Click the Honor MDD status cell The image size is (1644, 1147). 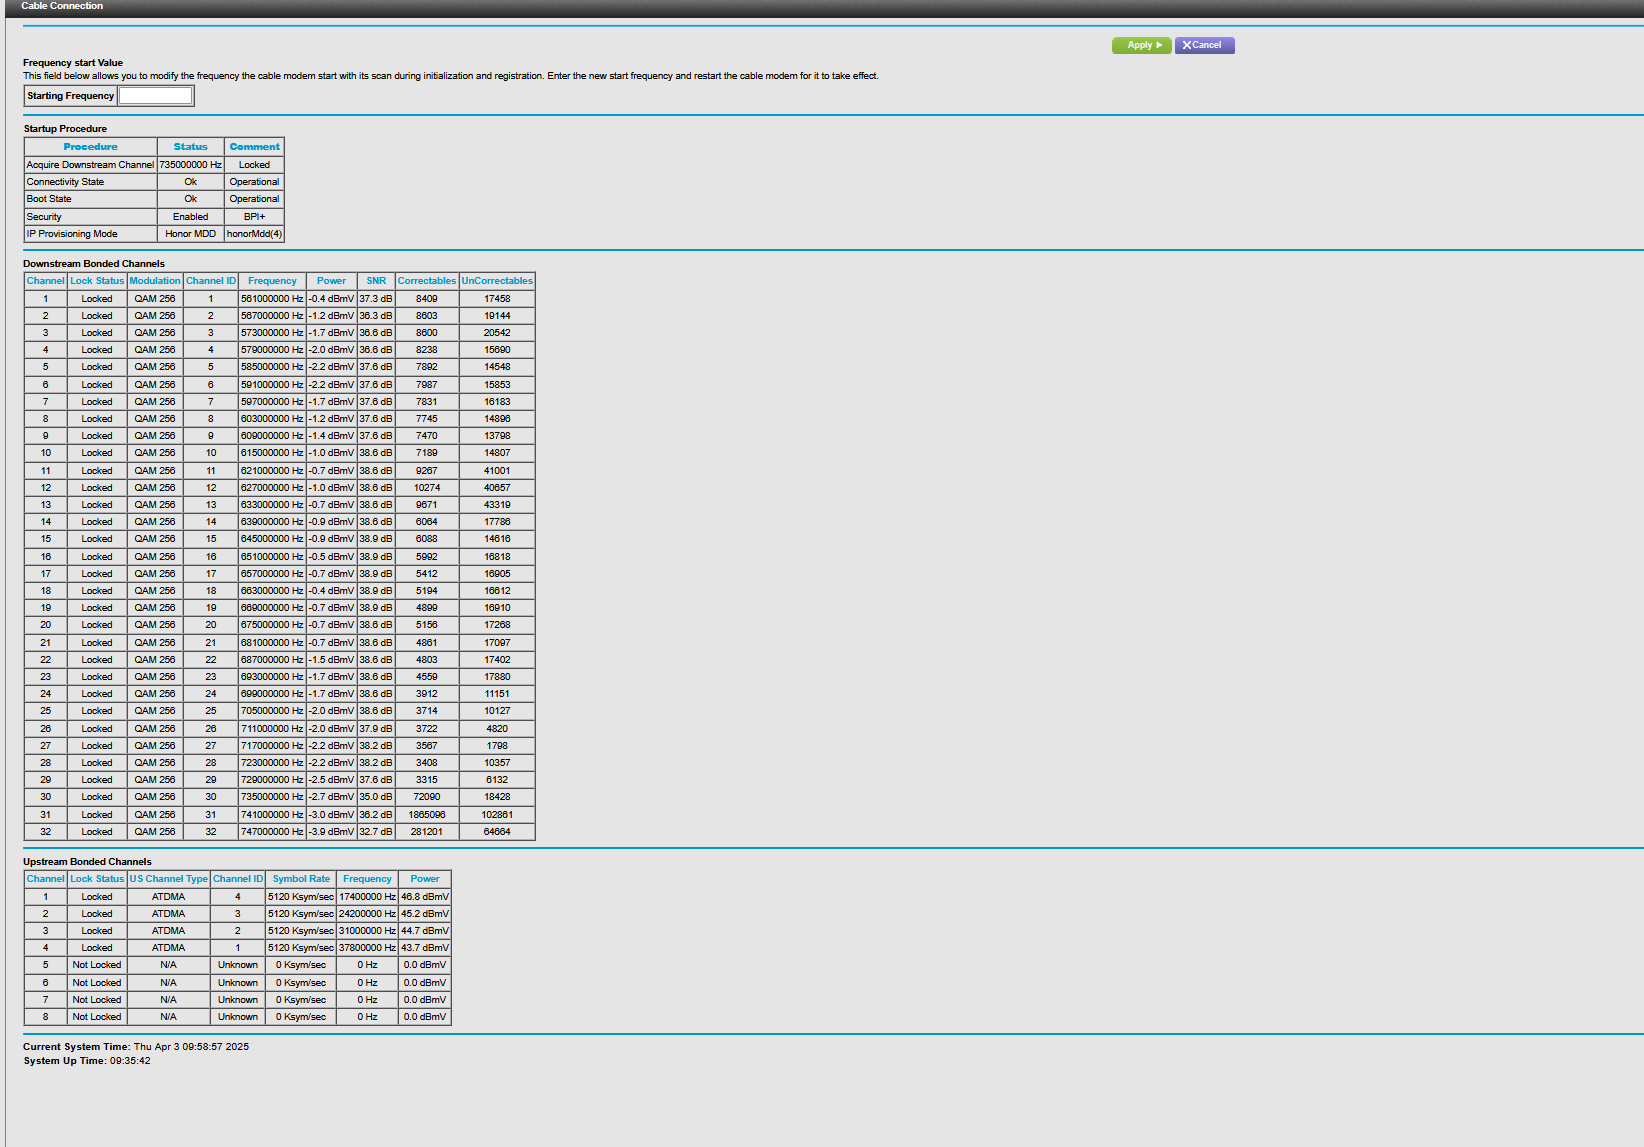coord(191,234)
